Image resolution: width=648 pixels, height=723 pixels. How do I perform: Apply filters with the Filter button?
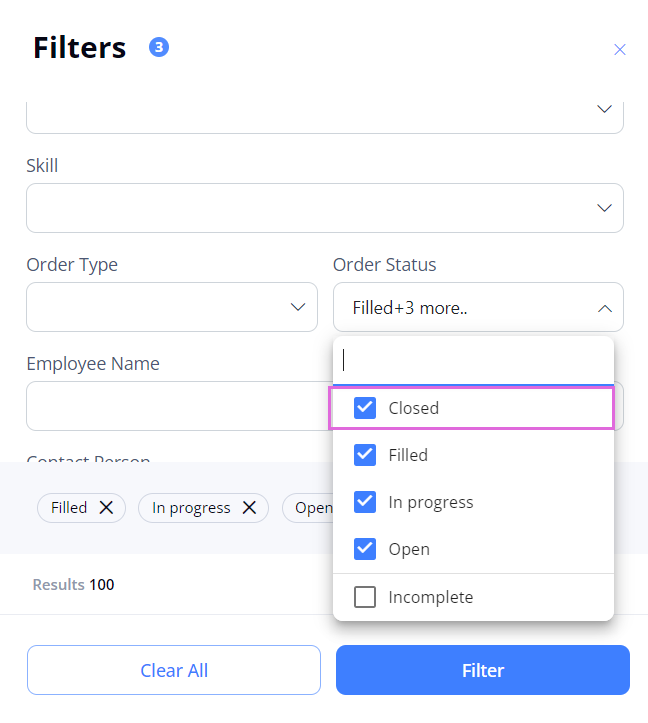coord(483,670)
